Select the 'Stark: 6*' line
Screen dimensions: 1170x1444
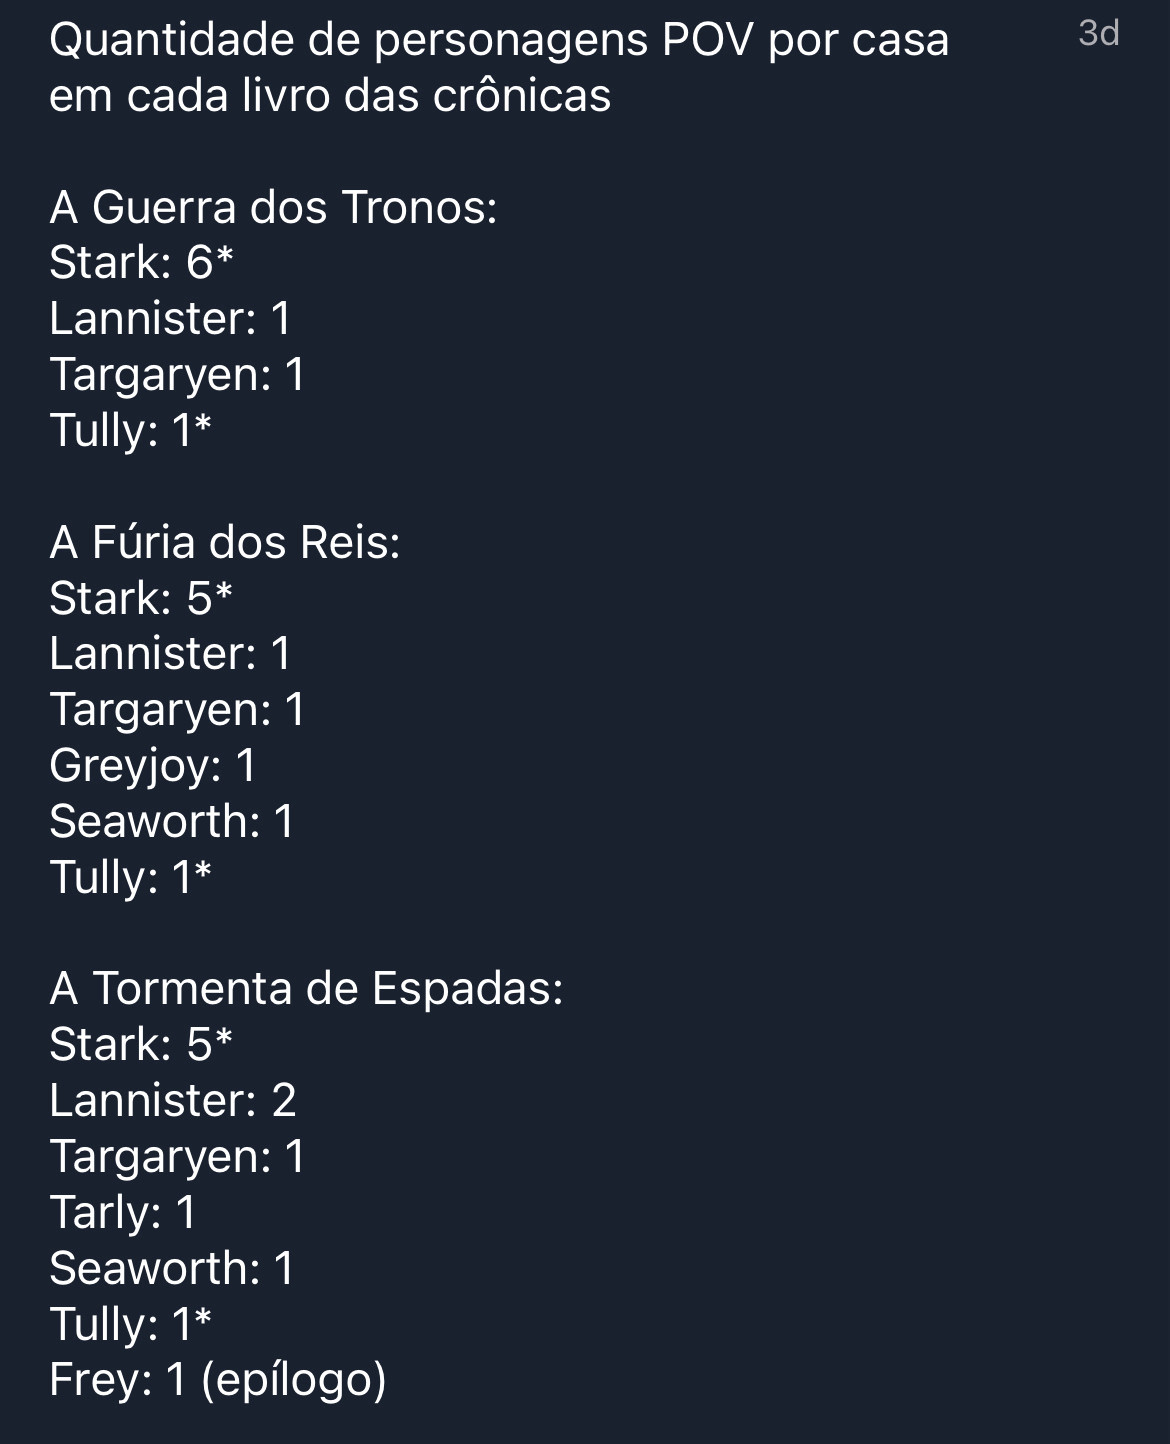(141, 262)
